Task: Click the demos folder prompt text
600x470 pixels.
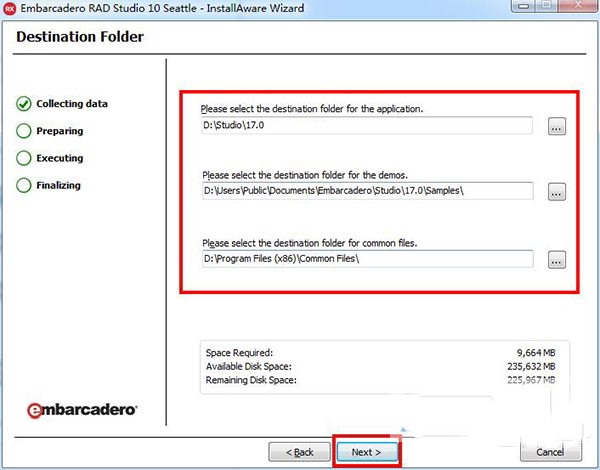Action: pyautogui.click(x=305, y=175)
